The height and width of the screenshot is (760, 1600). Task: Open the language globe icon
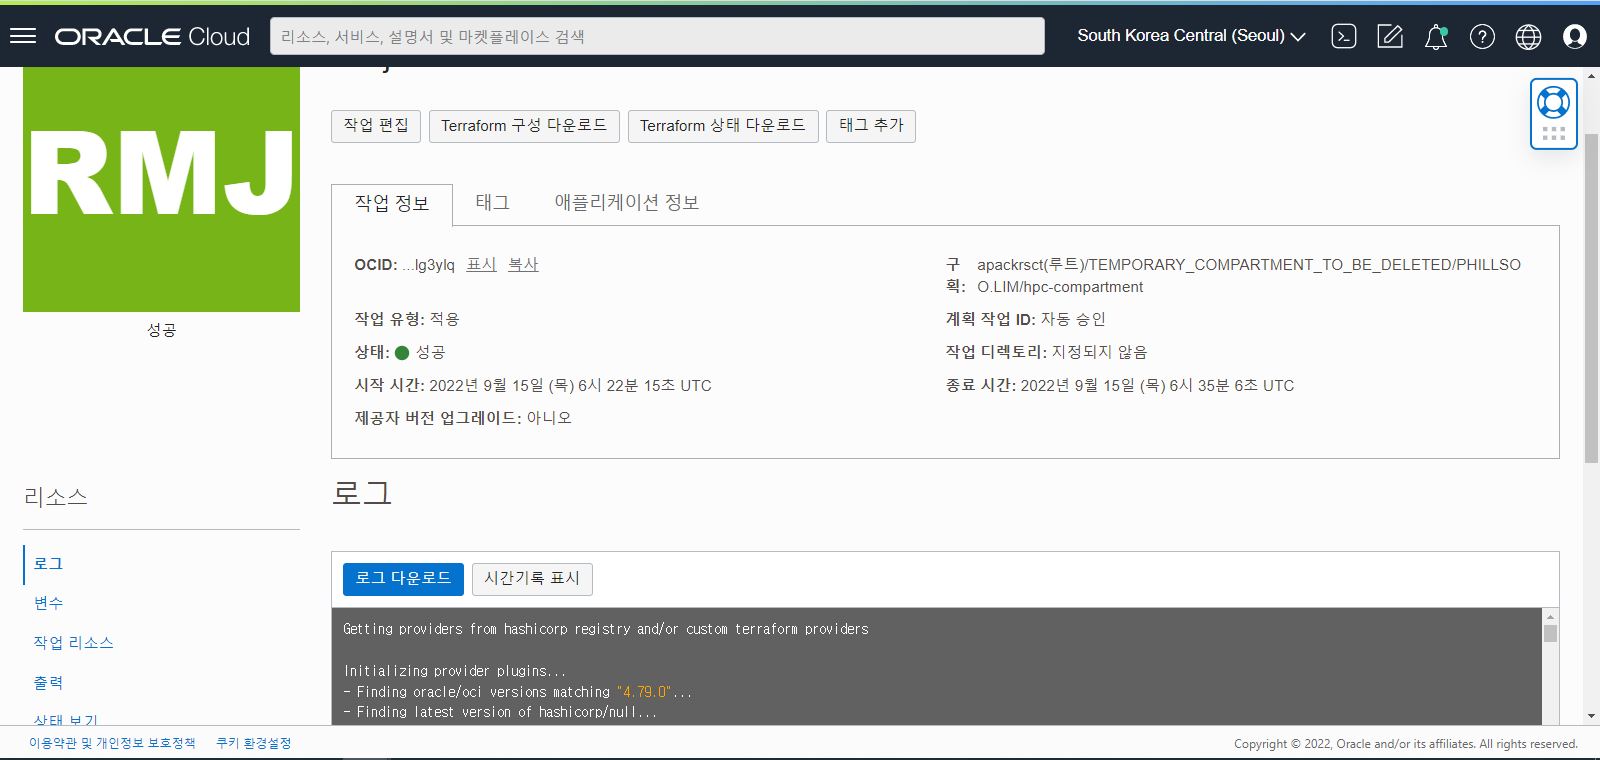pos(1528,37)
